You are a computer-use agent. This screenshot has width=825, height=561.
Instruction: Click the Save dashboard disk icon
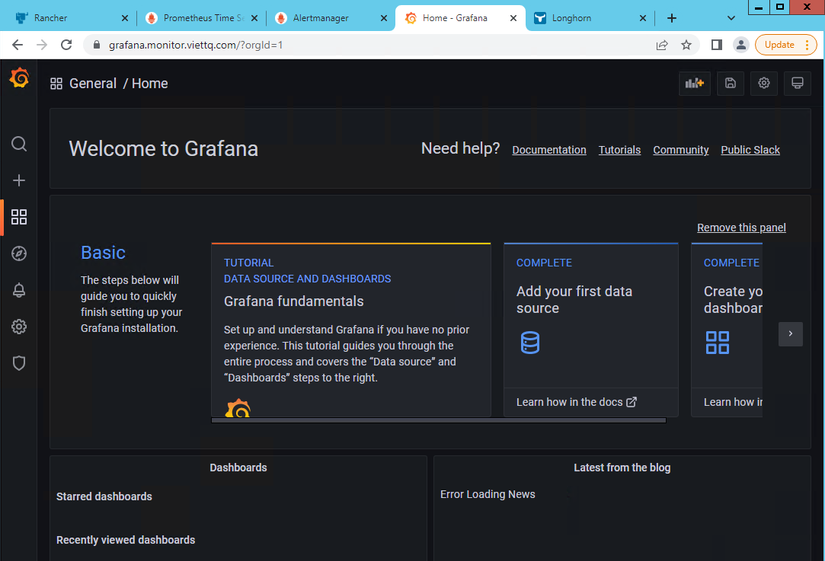[x=730, y=83]
